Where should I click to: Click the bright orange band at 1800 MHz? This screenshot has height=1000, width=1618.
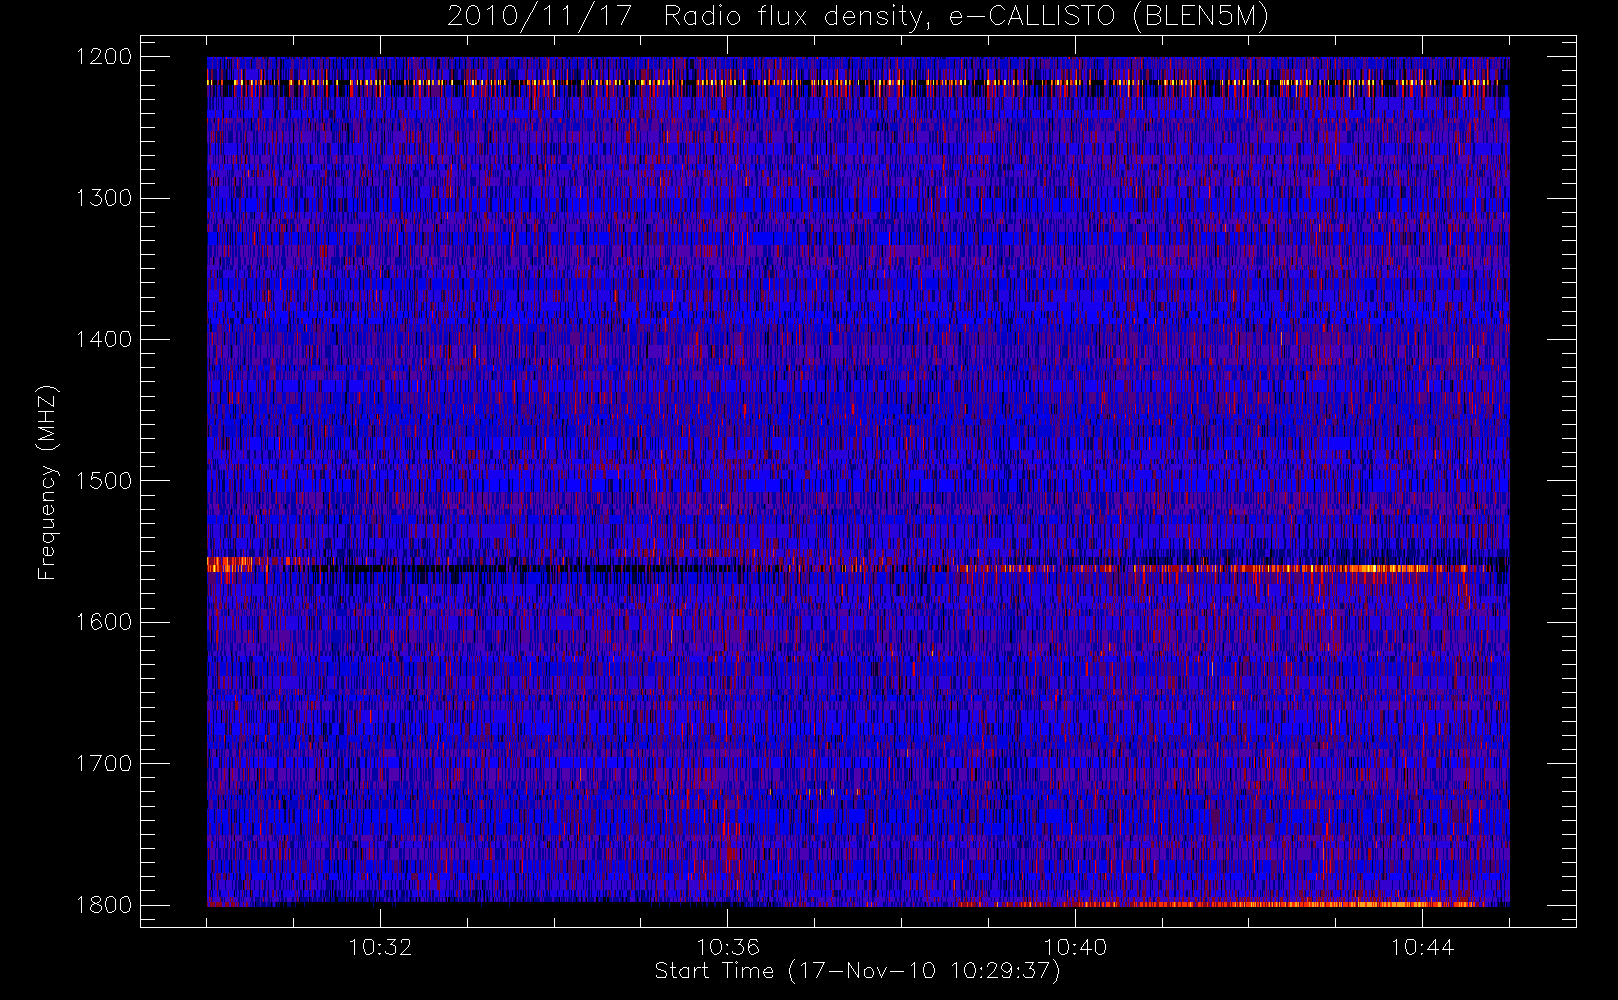click(x=1220, y=904)
